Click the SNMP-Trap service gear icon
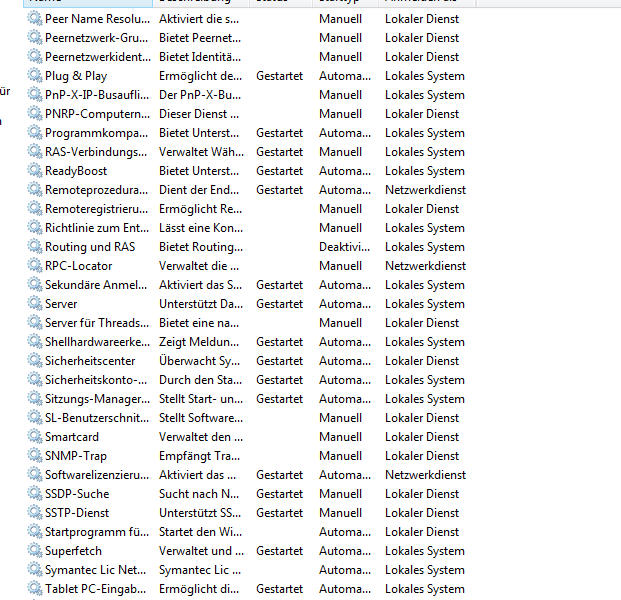 coord(35,456)
